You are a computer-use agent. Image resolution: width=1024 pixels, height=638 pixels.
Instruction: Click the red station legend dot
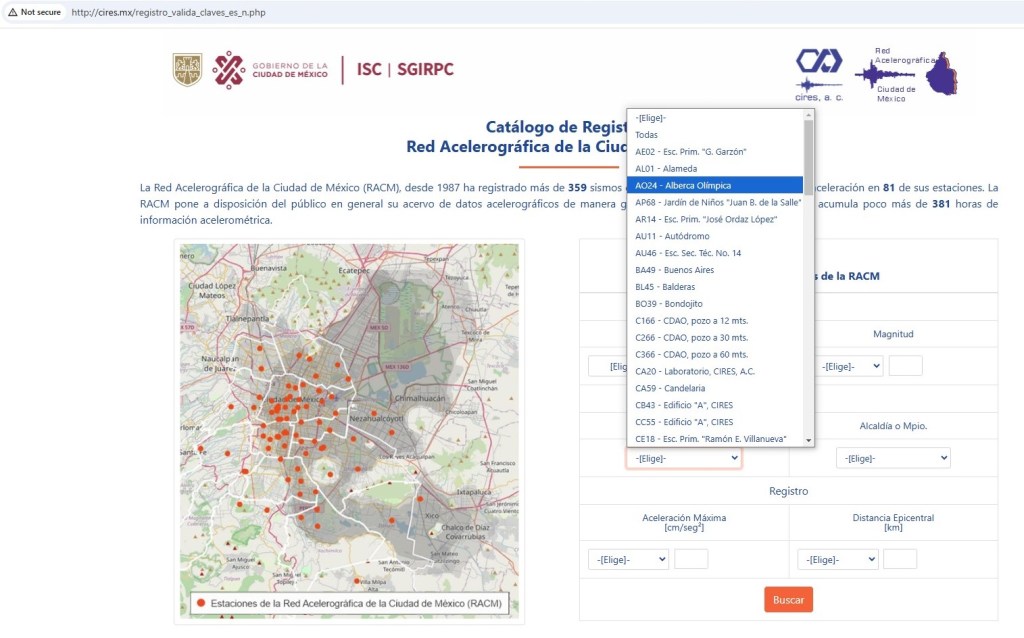pos(201,603)
